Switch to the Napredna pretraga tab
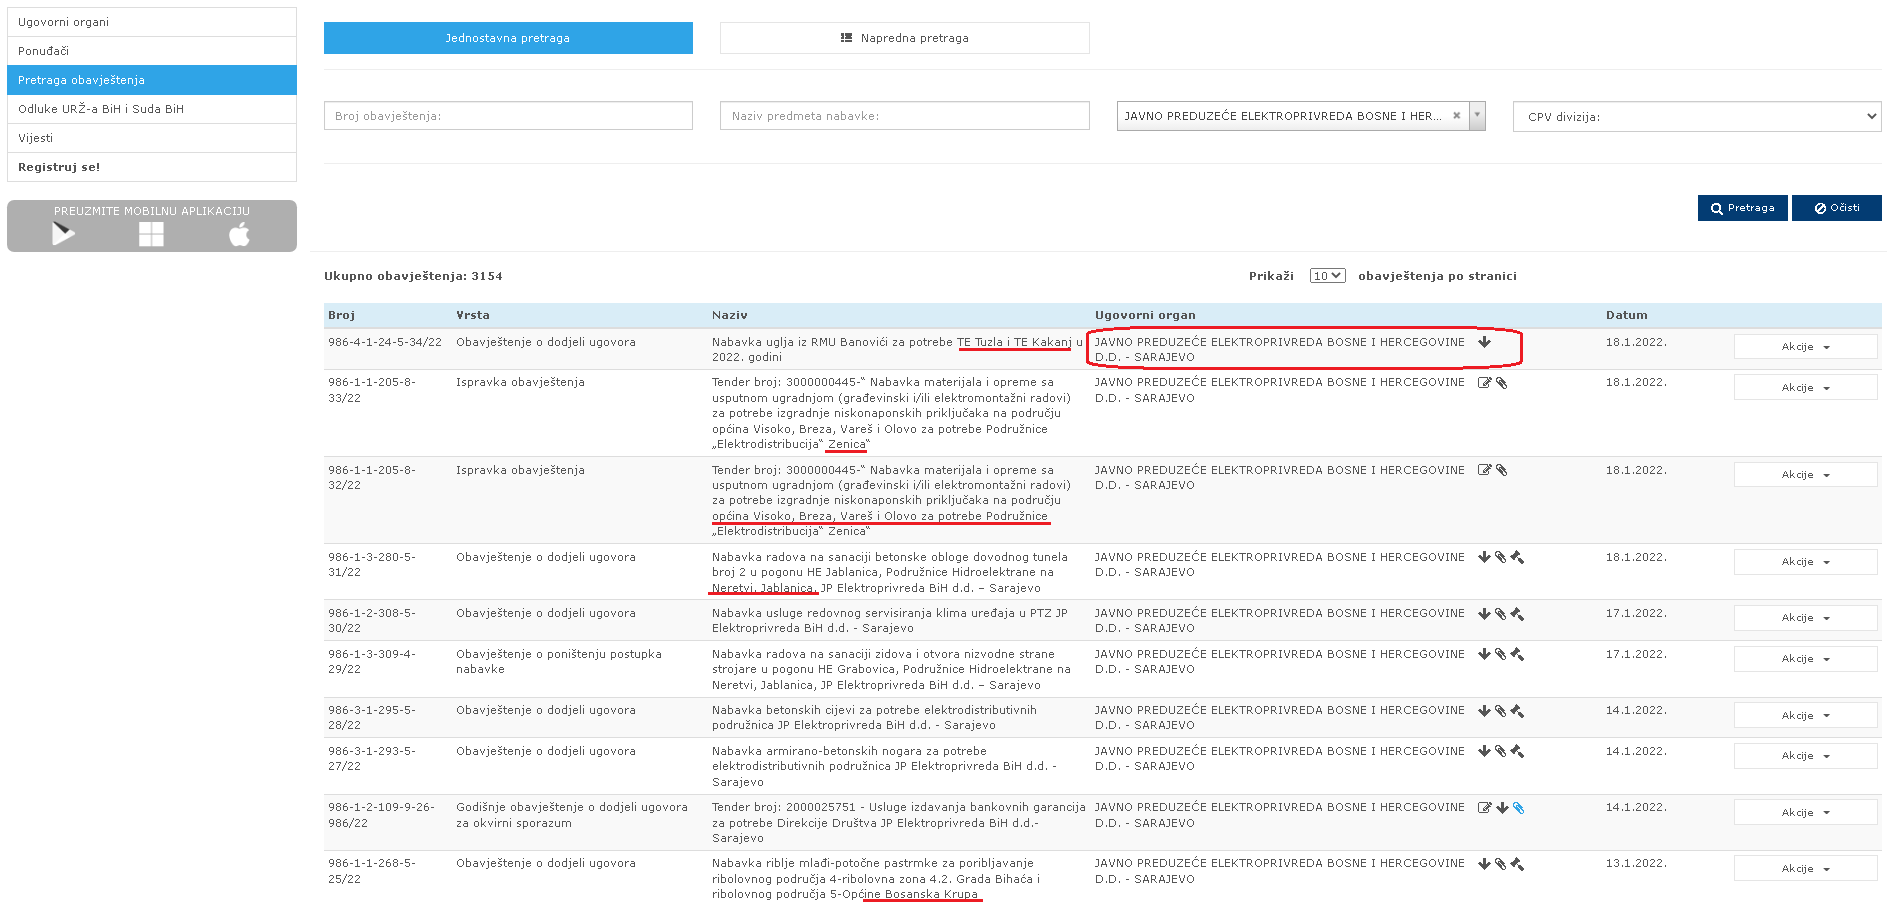This screenshot has width=1887, height=903. coord(905,38)
